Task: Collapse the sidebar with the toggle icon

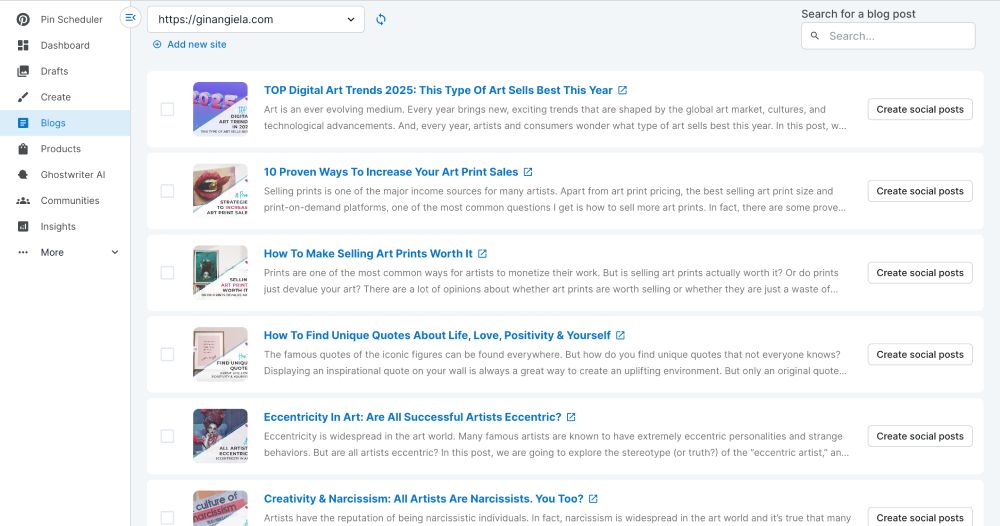Action: (130, 18)
